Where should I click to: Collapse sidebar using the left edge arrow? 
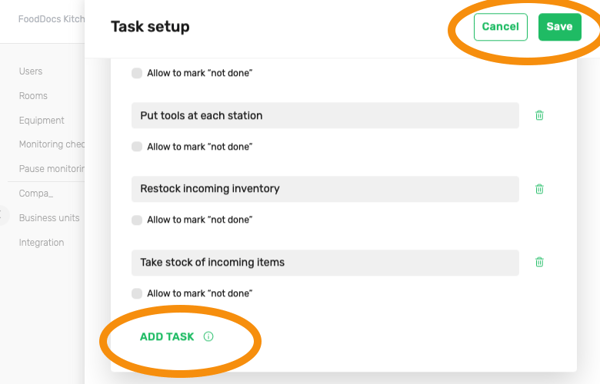[2, 215]
